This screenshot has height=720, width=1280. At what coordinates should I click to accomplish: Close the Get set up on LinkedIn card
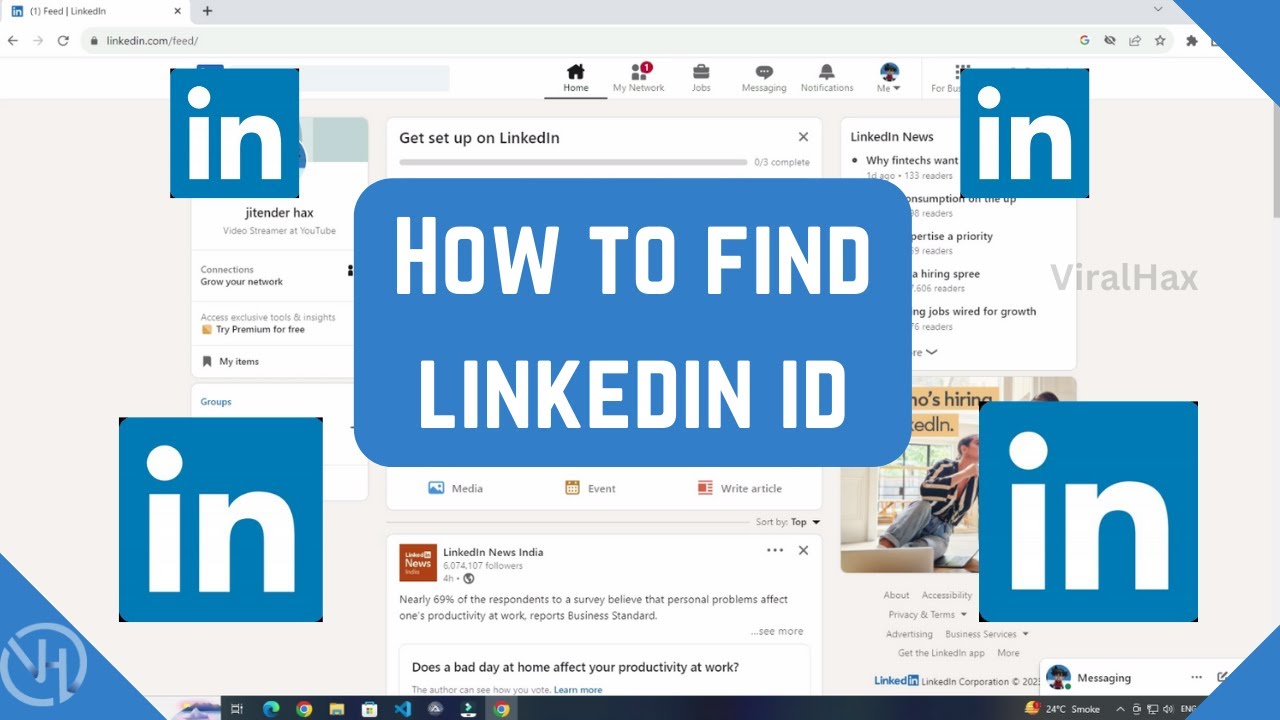coord(803,137)
